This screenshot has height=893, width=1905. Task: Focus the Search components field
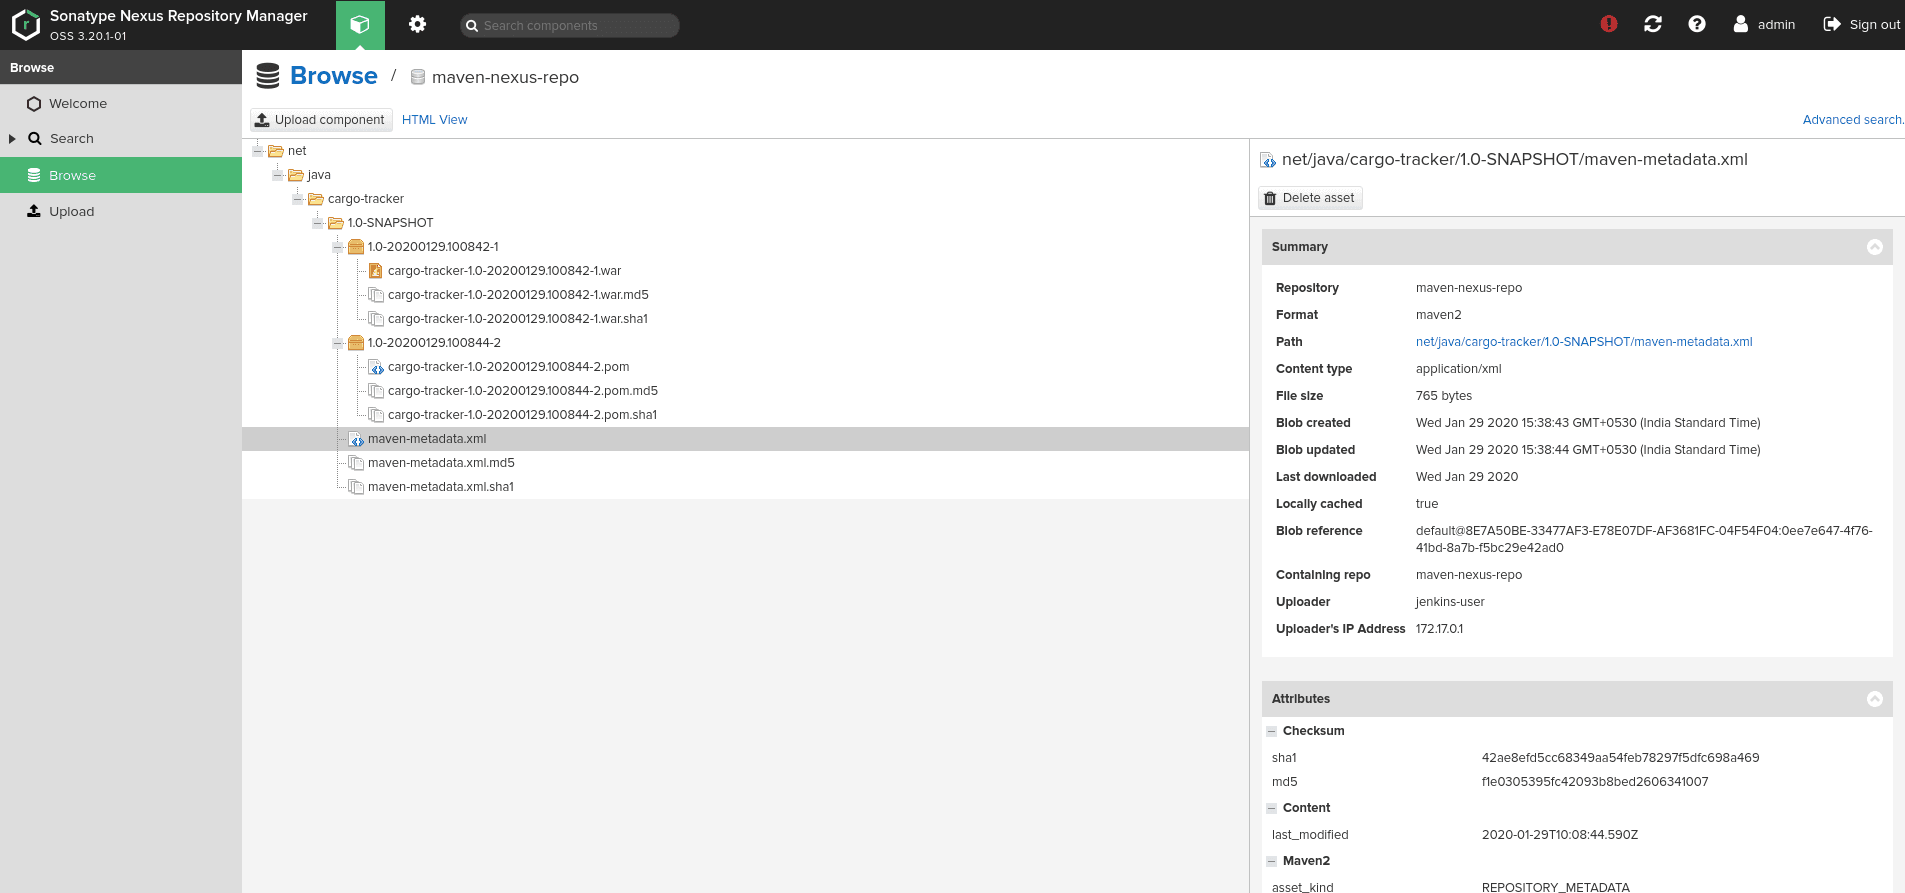point(570,26)
